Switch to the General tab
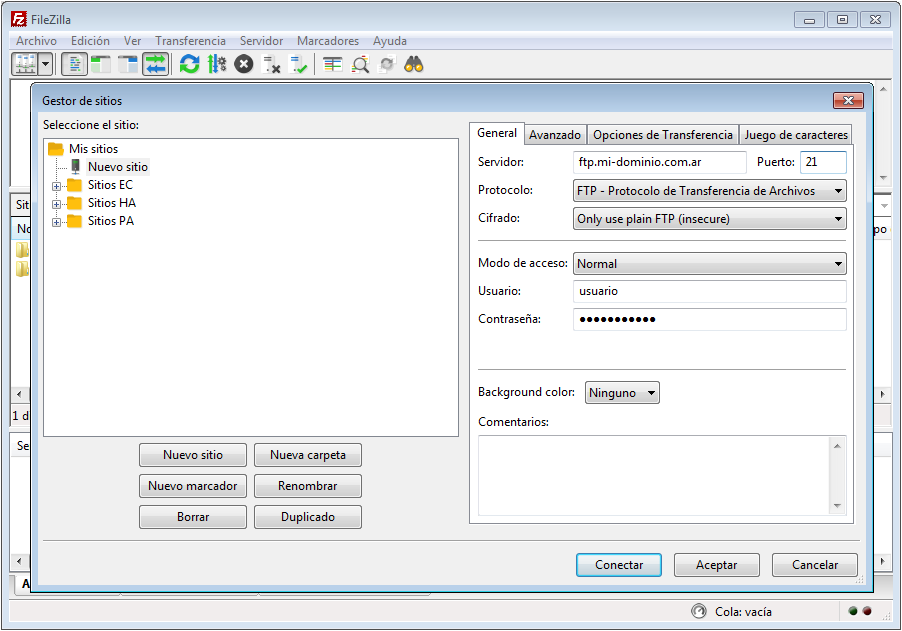The width and height of the screenshot is (902, 631). (x=497, y=133)
